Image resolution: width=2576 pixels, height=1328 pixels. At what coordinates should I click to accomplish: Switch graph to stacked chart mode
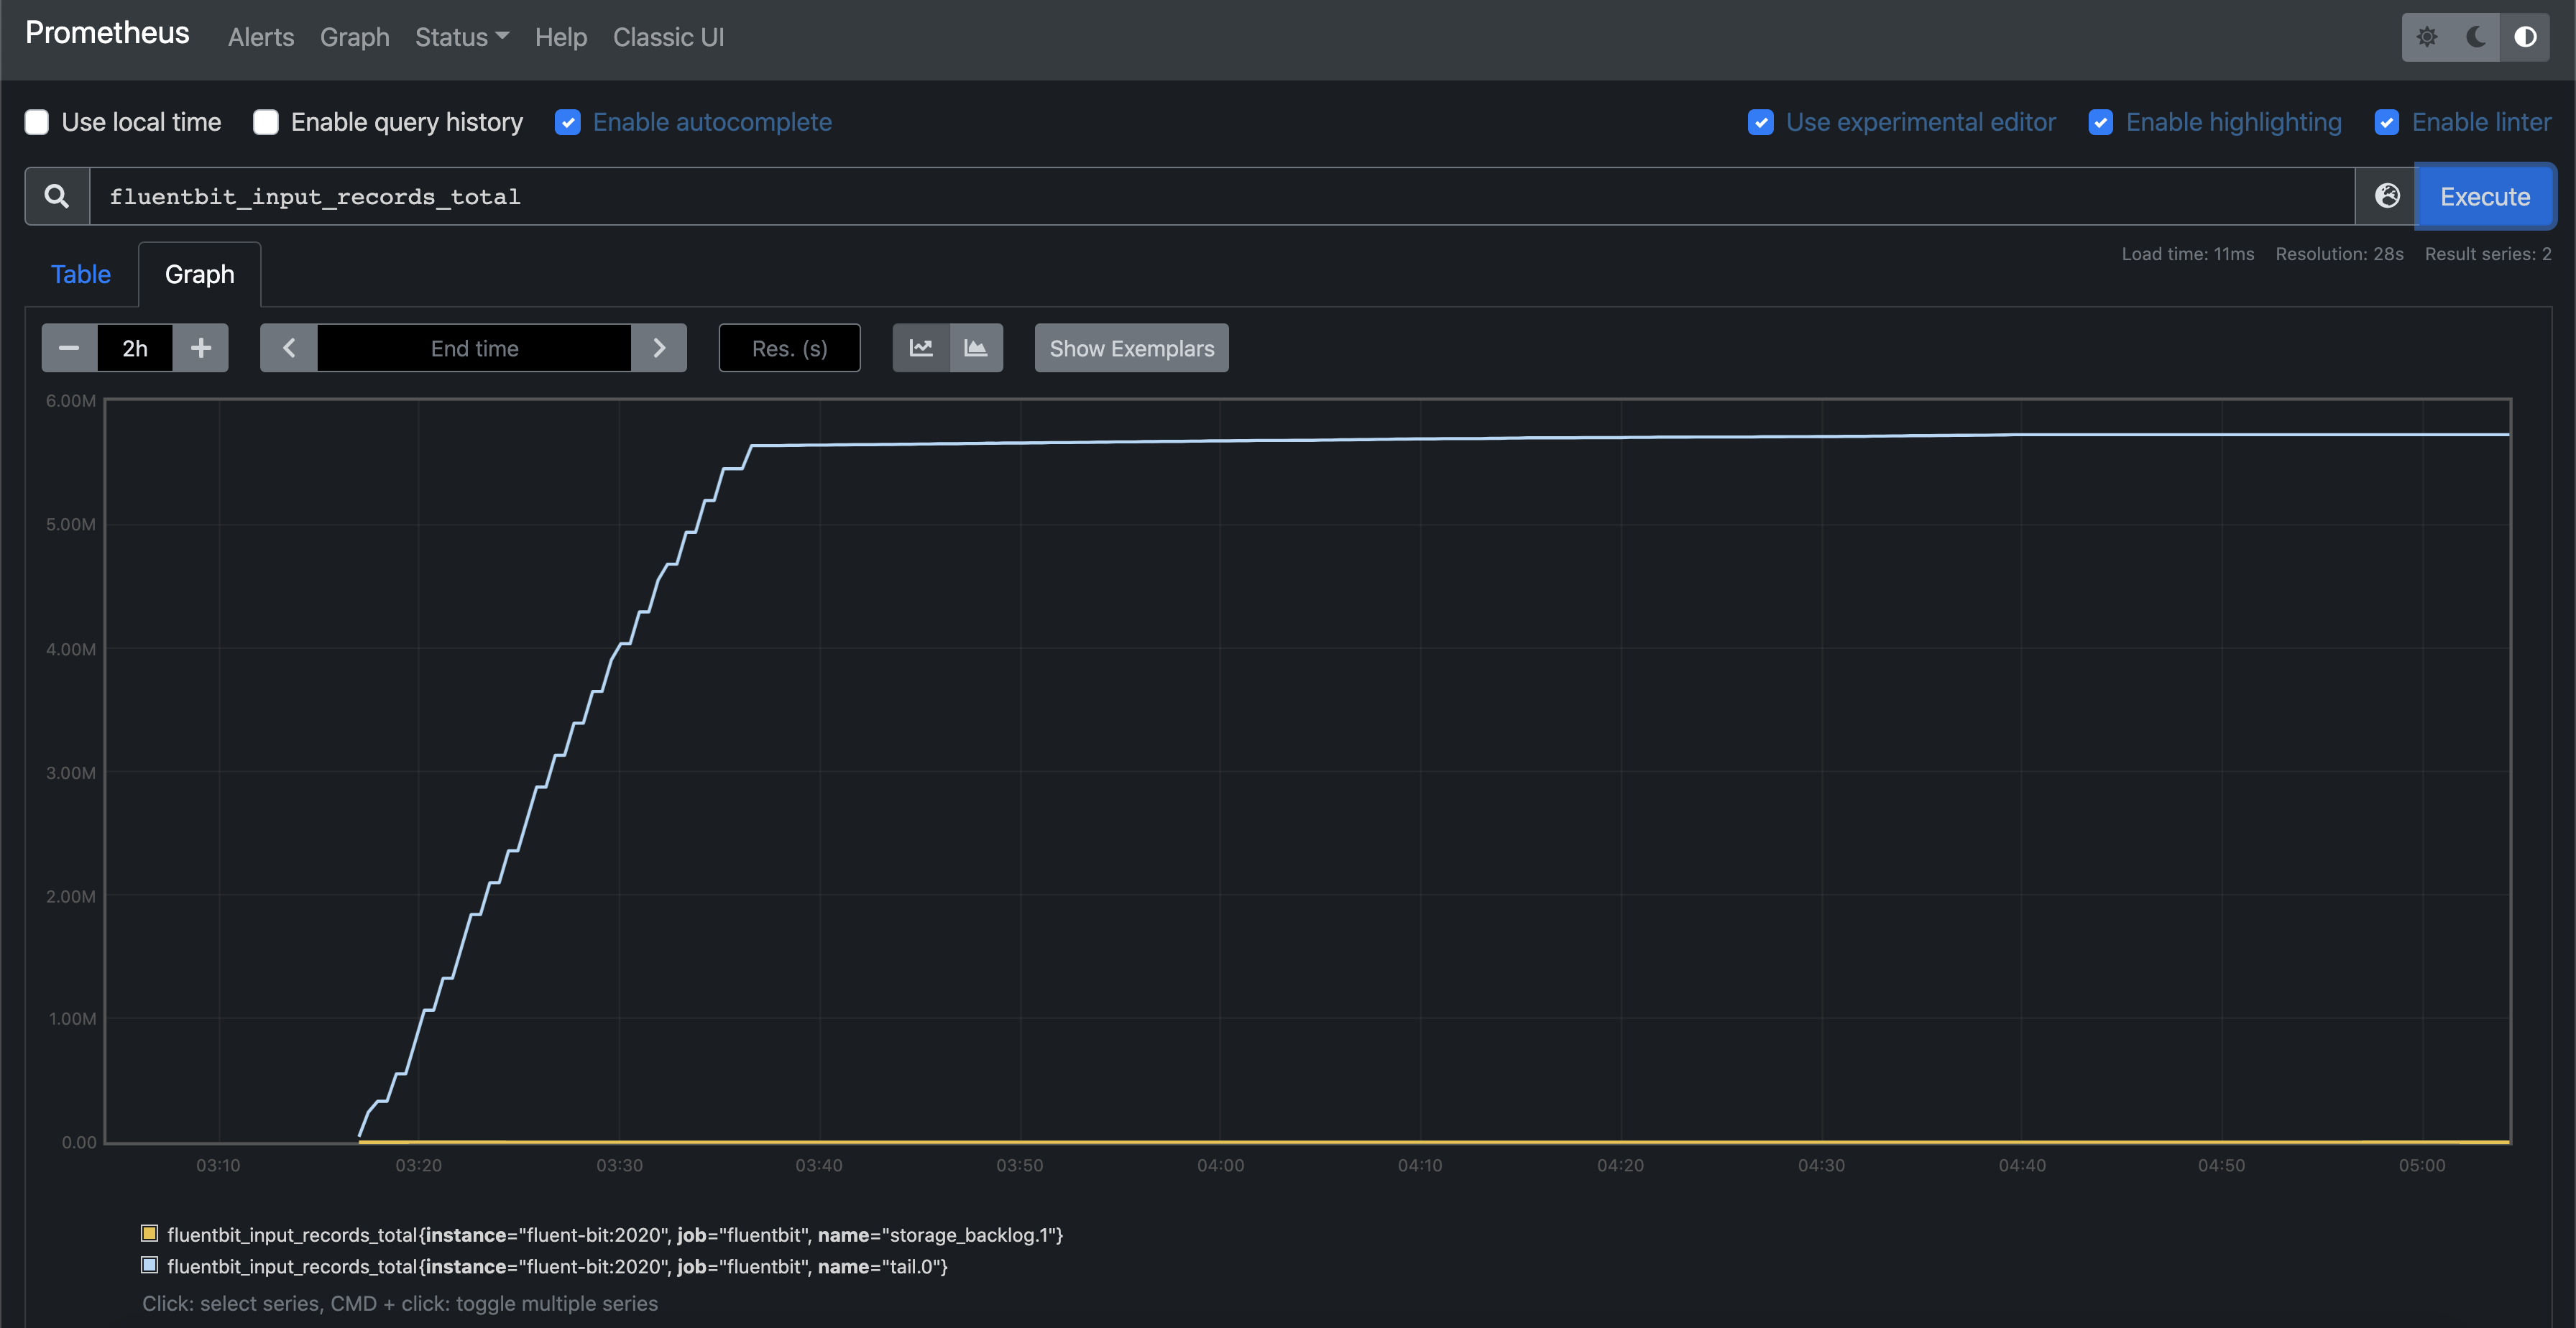coord(976,348)
